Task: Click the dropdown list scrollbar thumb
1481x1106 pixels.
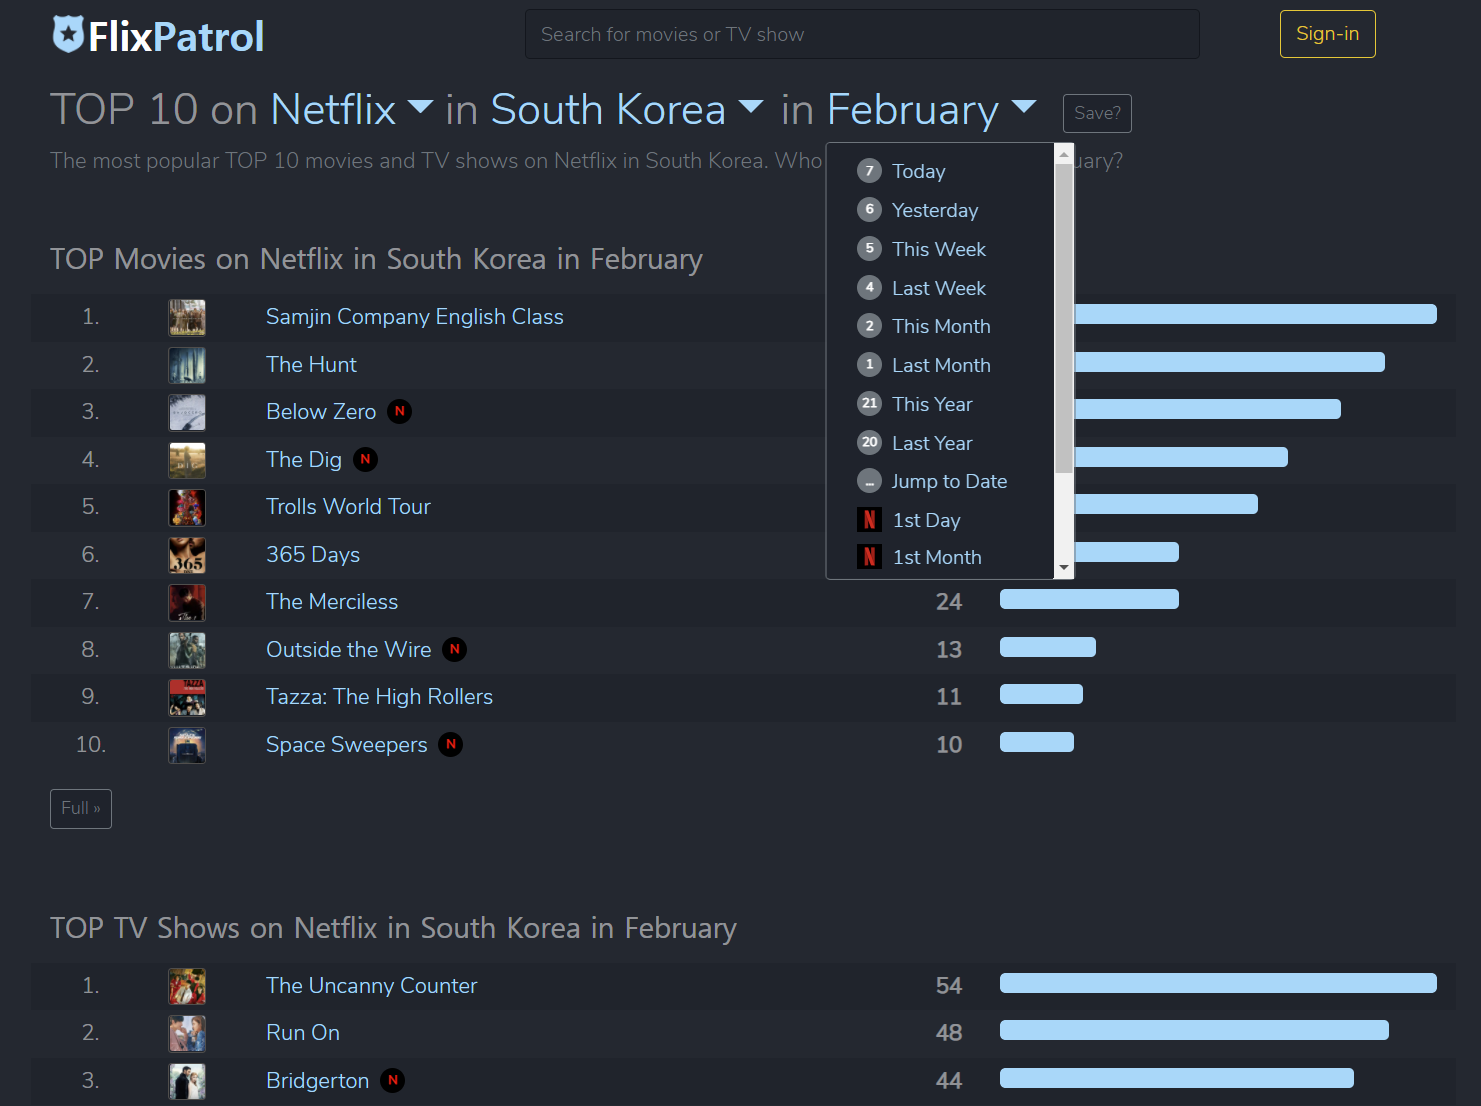Action: tap(1064, 317)
